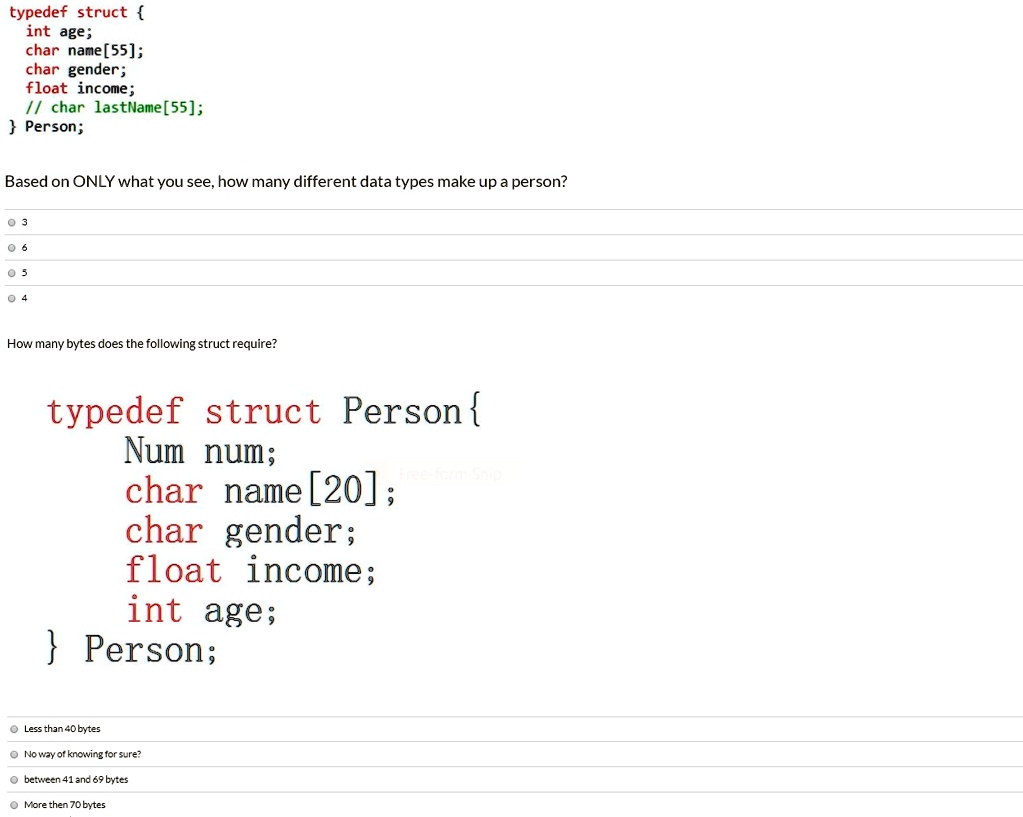1023x817 pixels.
Task: Pick the radio button labeled 5
Action: pyautogui.click(x=11, y=272)
